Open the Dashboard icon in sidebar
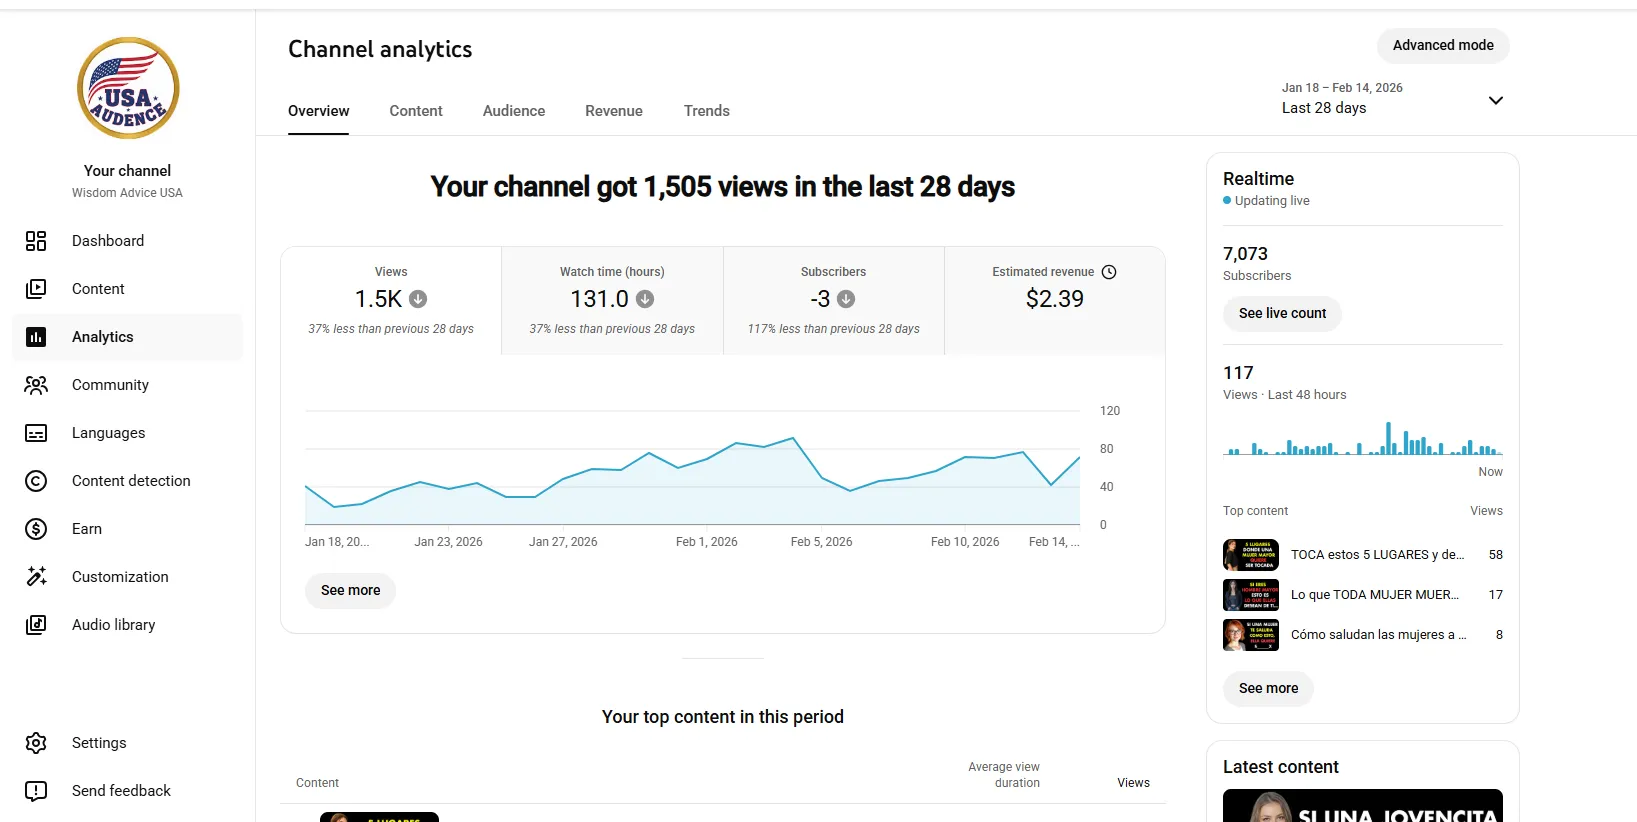The width and height of the screenshot is (1637, 822). (36, 241)
